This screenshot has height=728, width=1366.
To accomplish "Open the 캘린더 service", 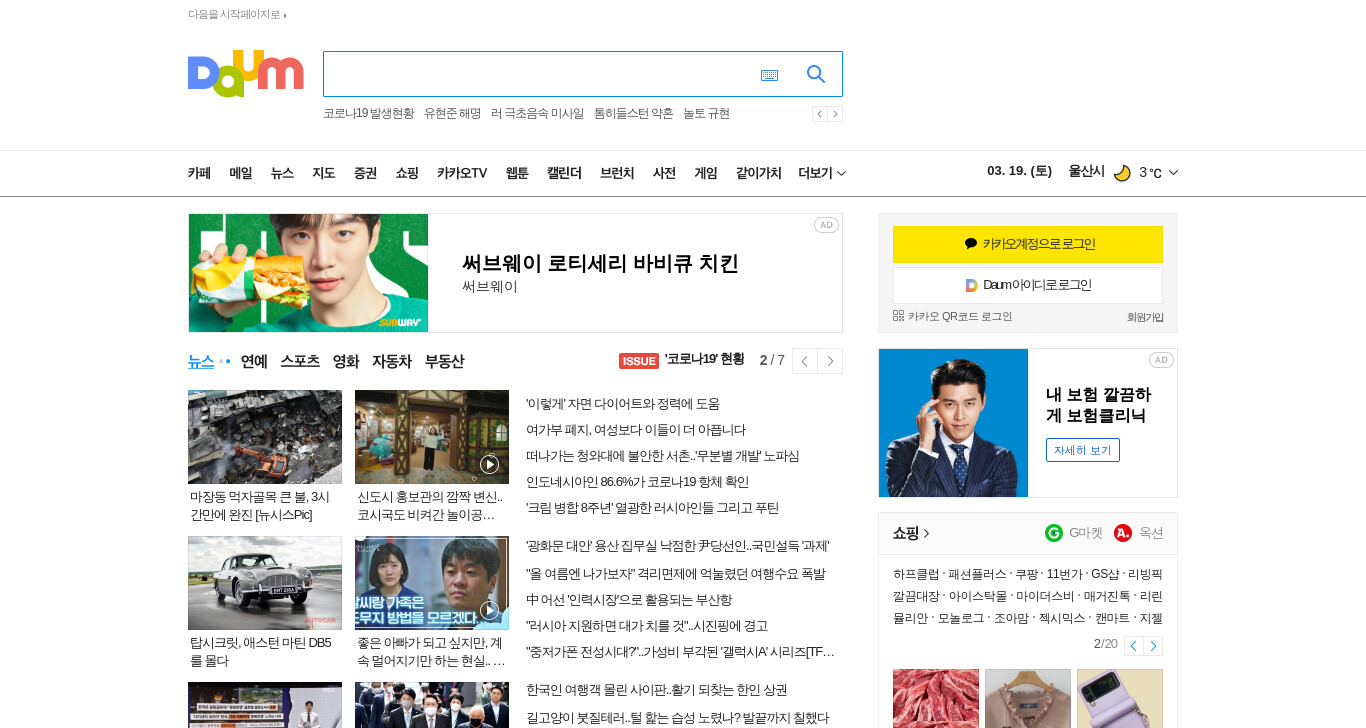I will click(x=564, y=173).
